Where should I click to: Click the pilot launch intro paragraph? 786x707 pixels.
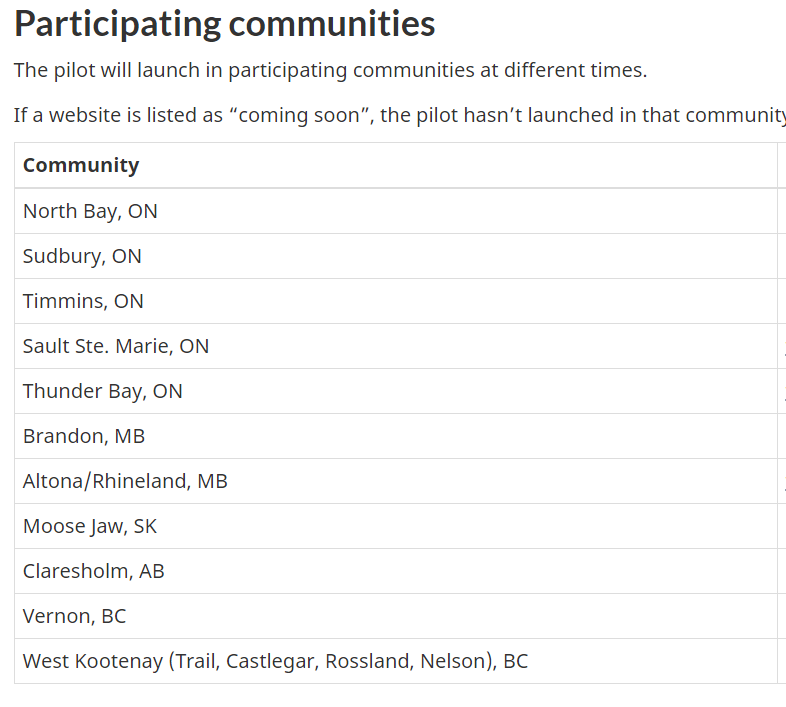pyautogui.click(x=330, y=70)
